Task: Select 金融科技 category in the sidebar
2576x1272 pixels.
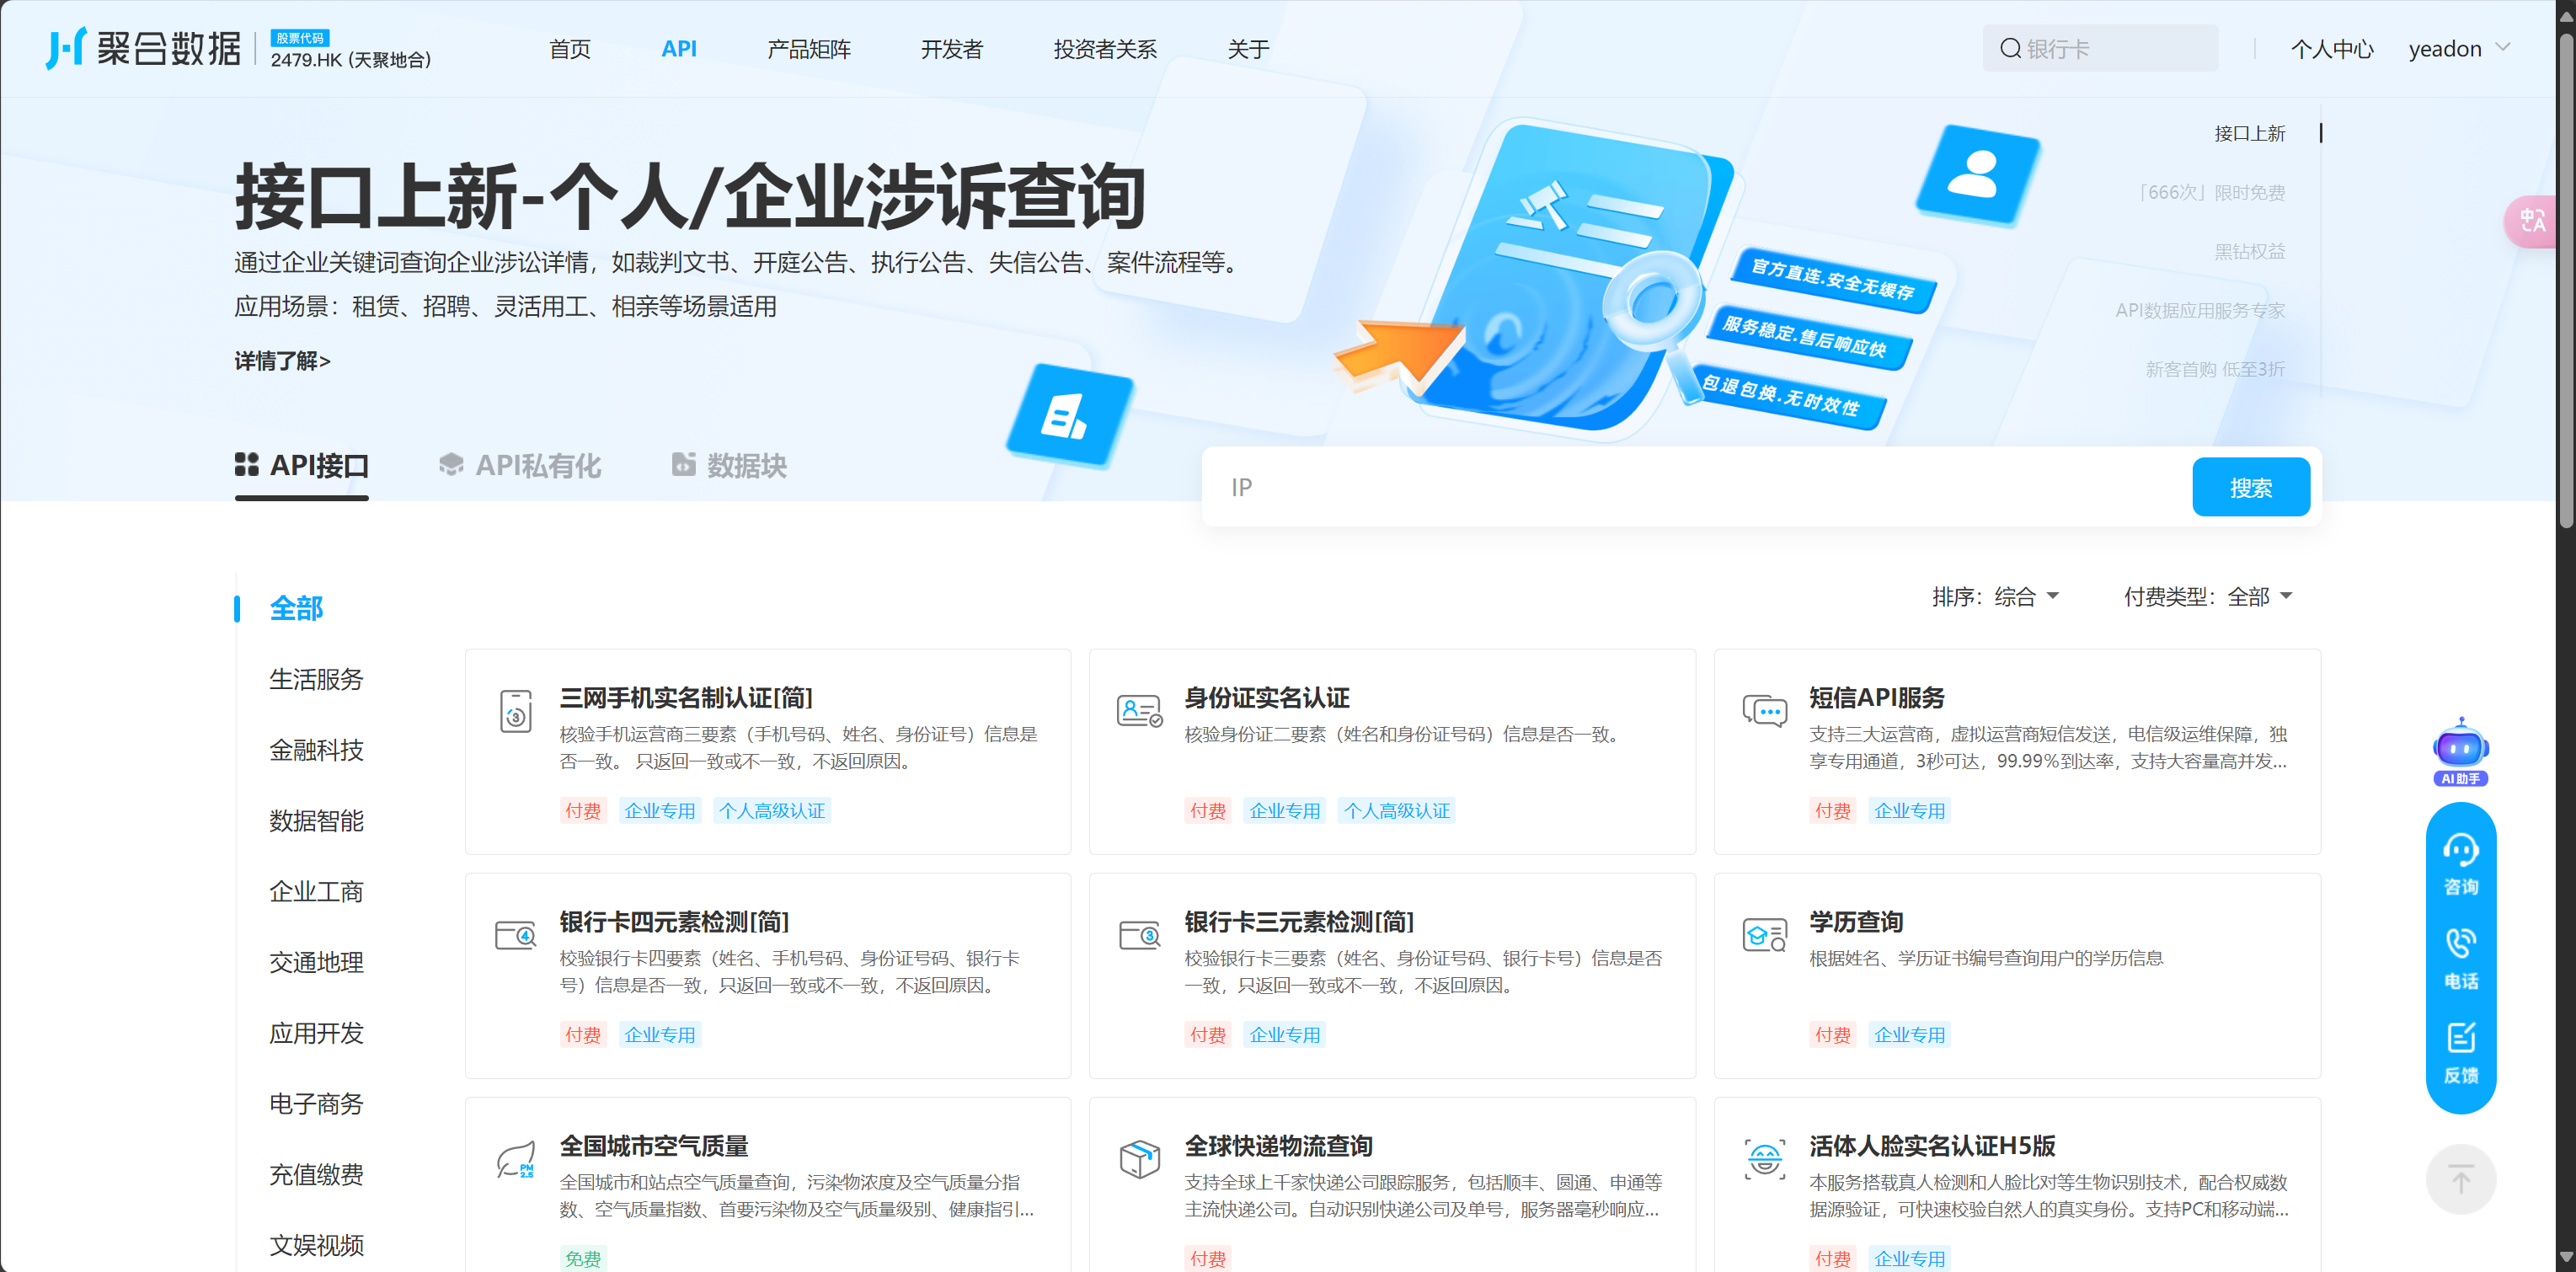Action: 316,750
